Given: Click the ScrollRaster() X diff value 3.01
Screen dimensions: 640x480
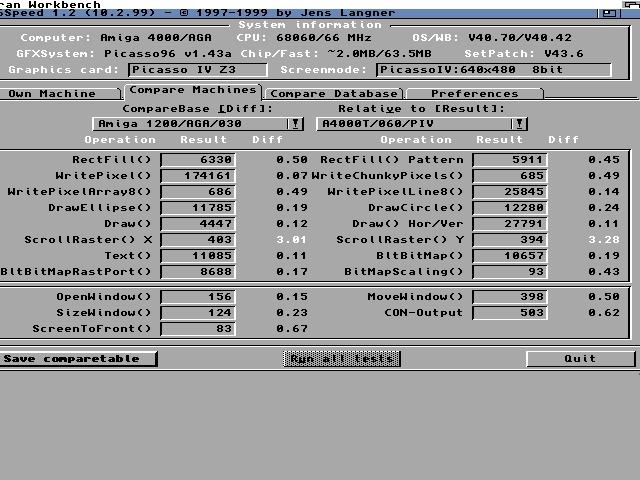Looking at the screenshot, I should click(291, 240).
